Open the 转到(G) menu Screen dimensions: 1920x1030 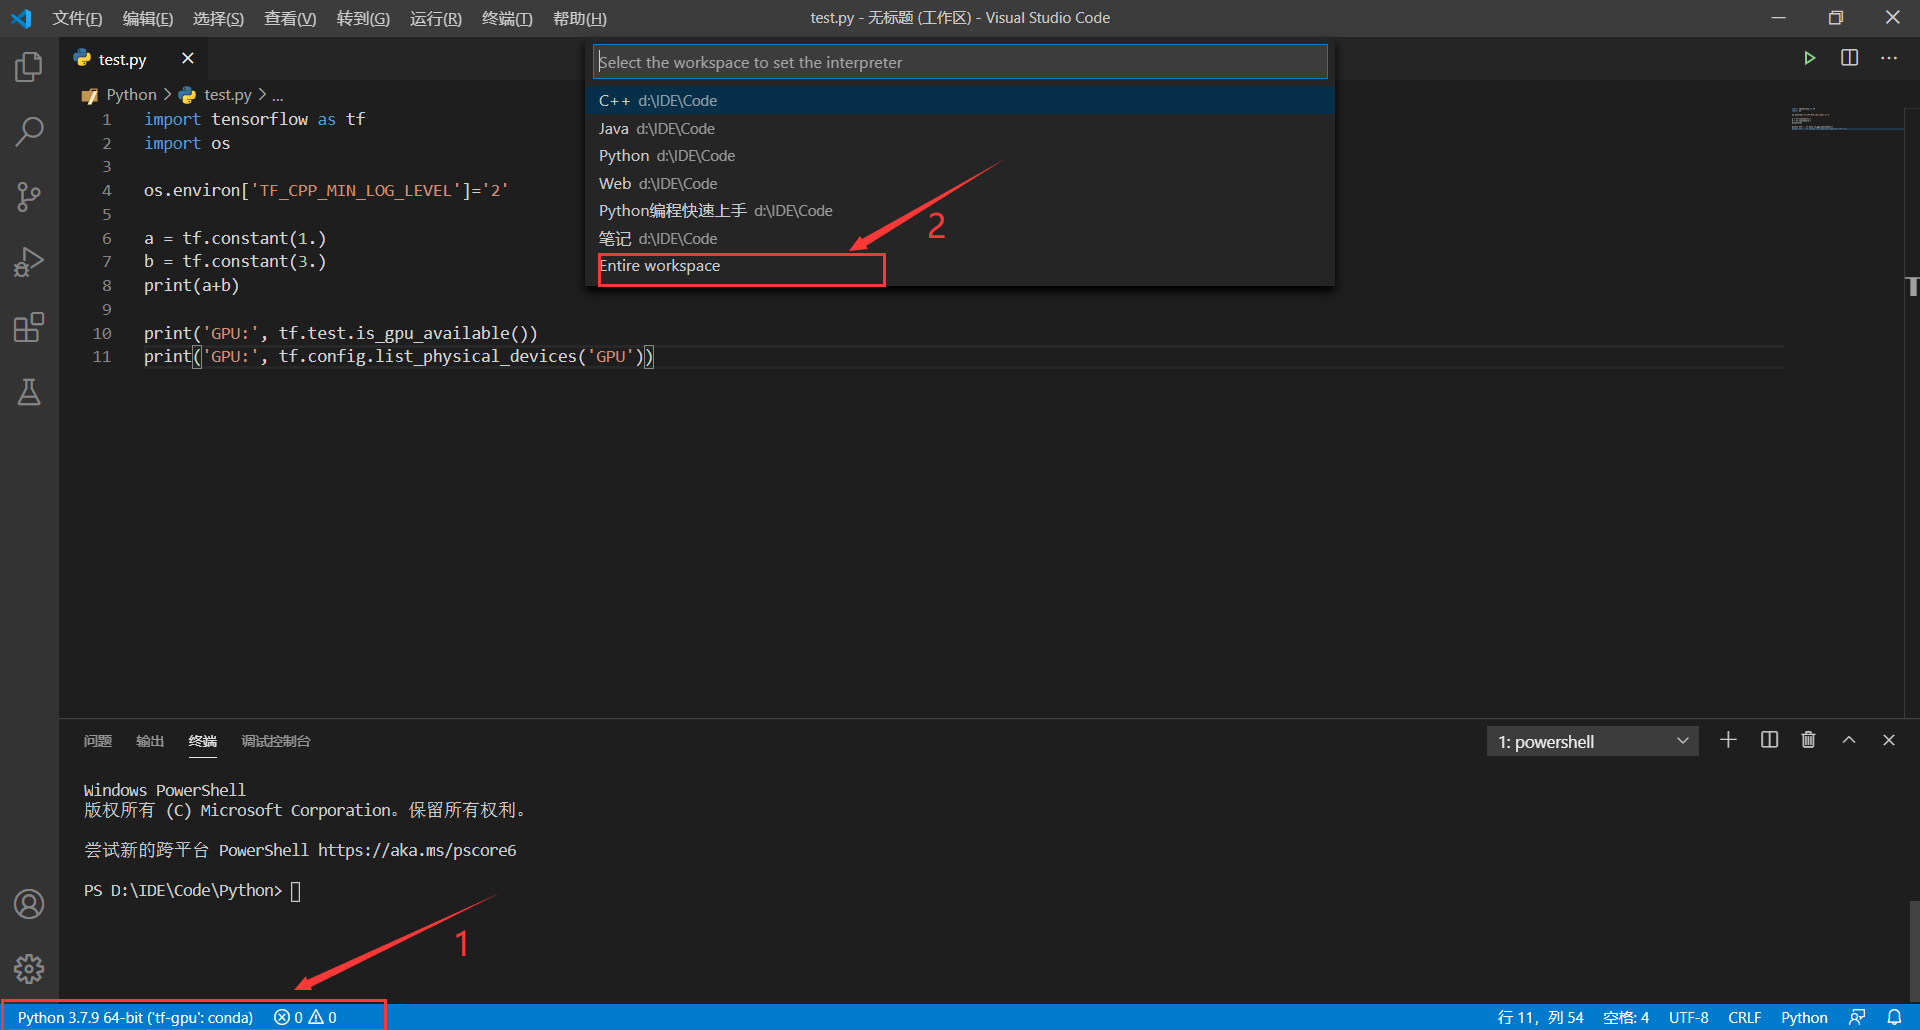(363, 18)
